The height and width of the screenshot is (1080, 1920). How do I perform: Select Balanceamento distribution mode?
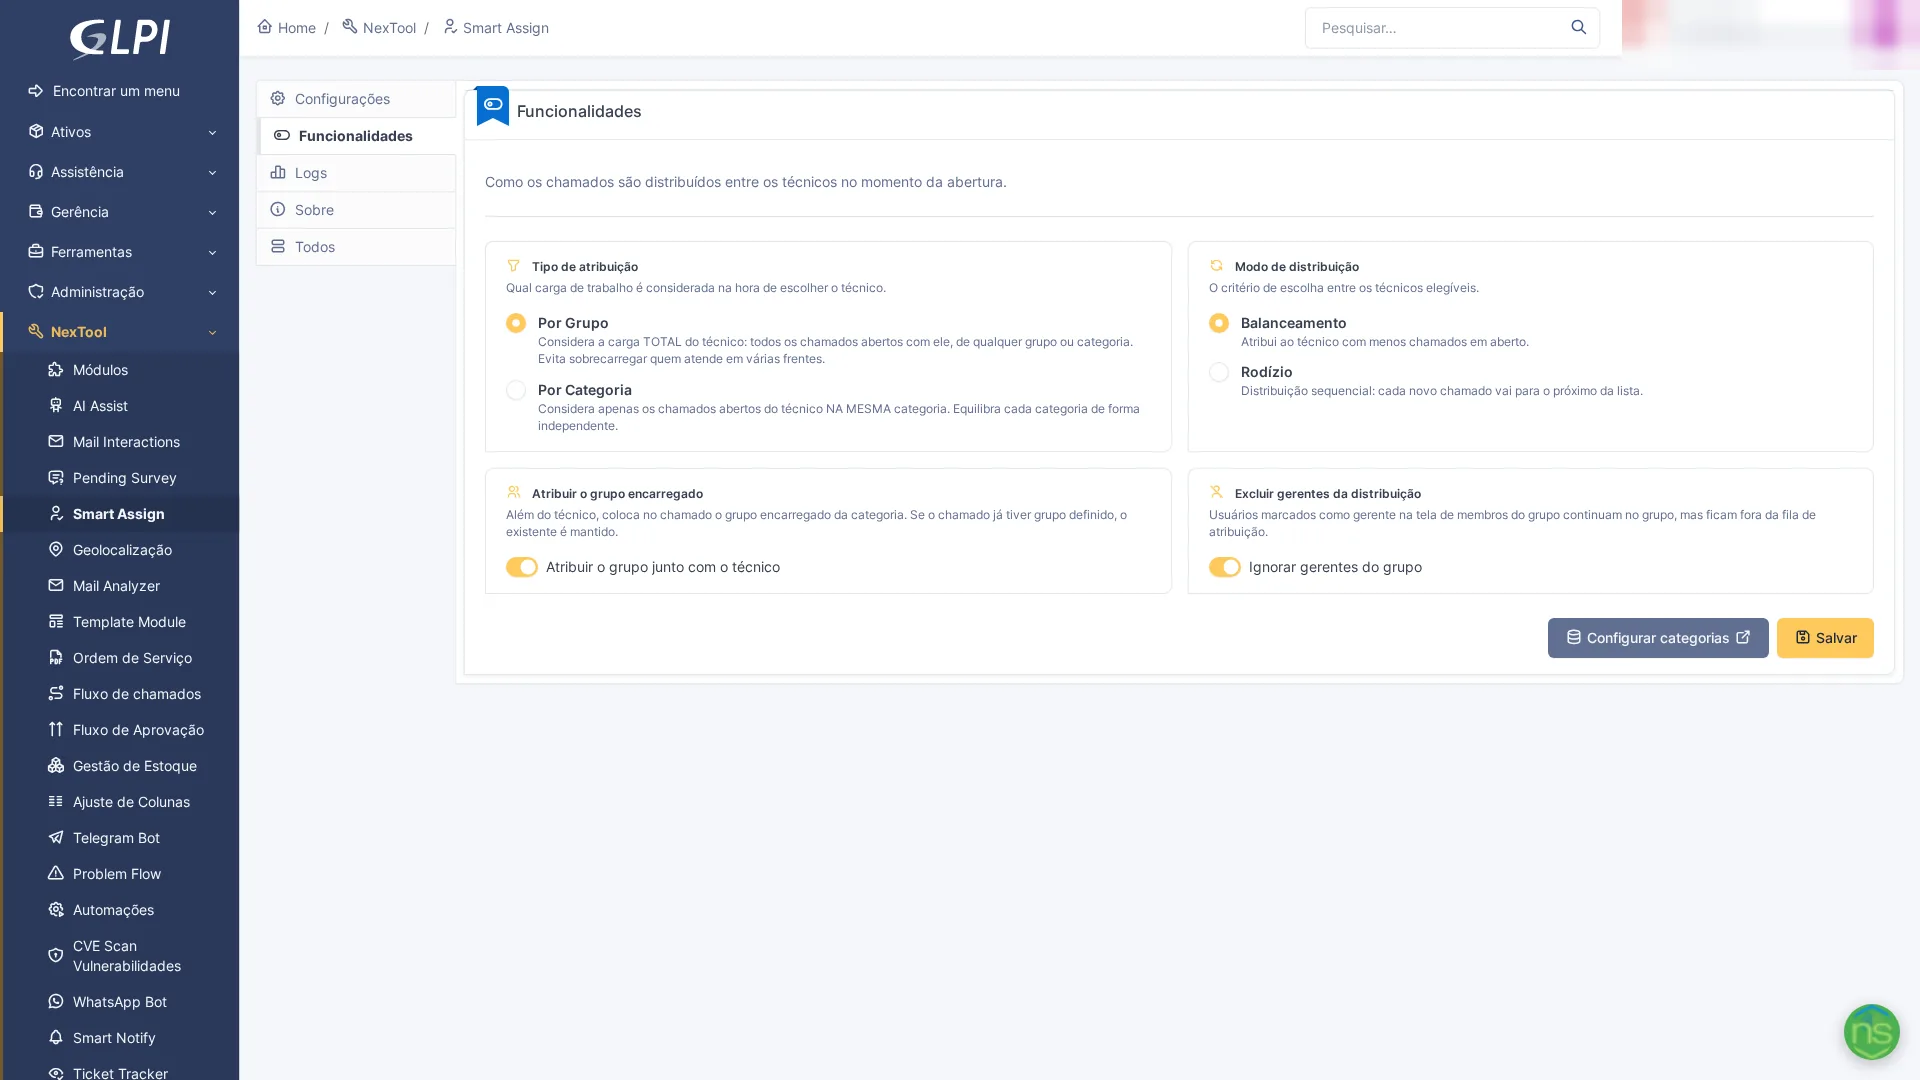(1219, 323)
